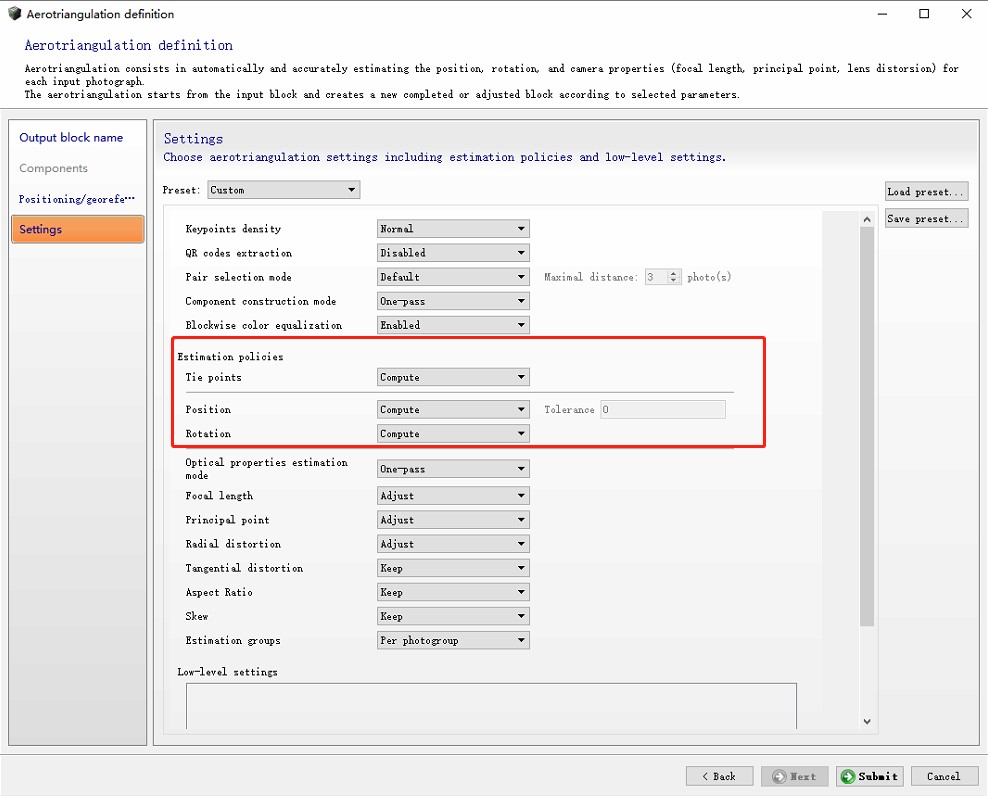Viewport: 988px width, 796px height.
Task: Open the Aspect Ratio dropdown
Action: (x=453, y=592)
